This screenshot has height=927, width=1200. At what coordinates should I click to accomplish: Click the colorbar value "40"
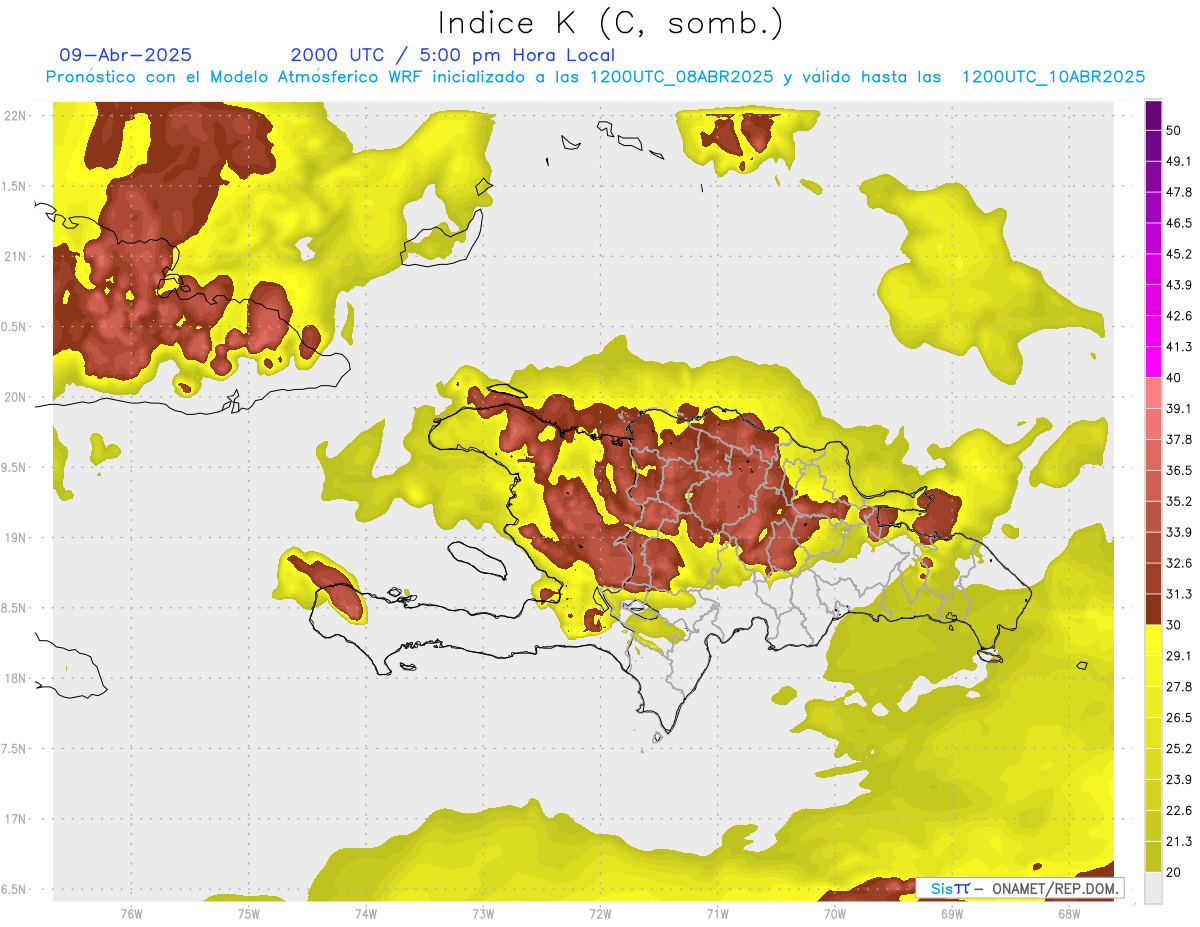pyautogui.click(x=1174, y=378)
